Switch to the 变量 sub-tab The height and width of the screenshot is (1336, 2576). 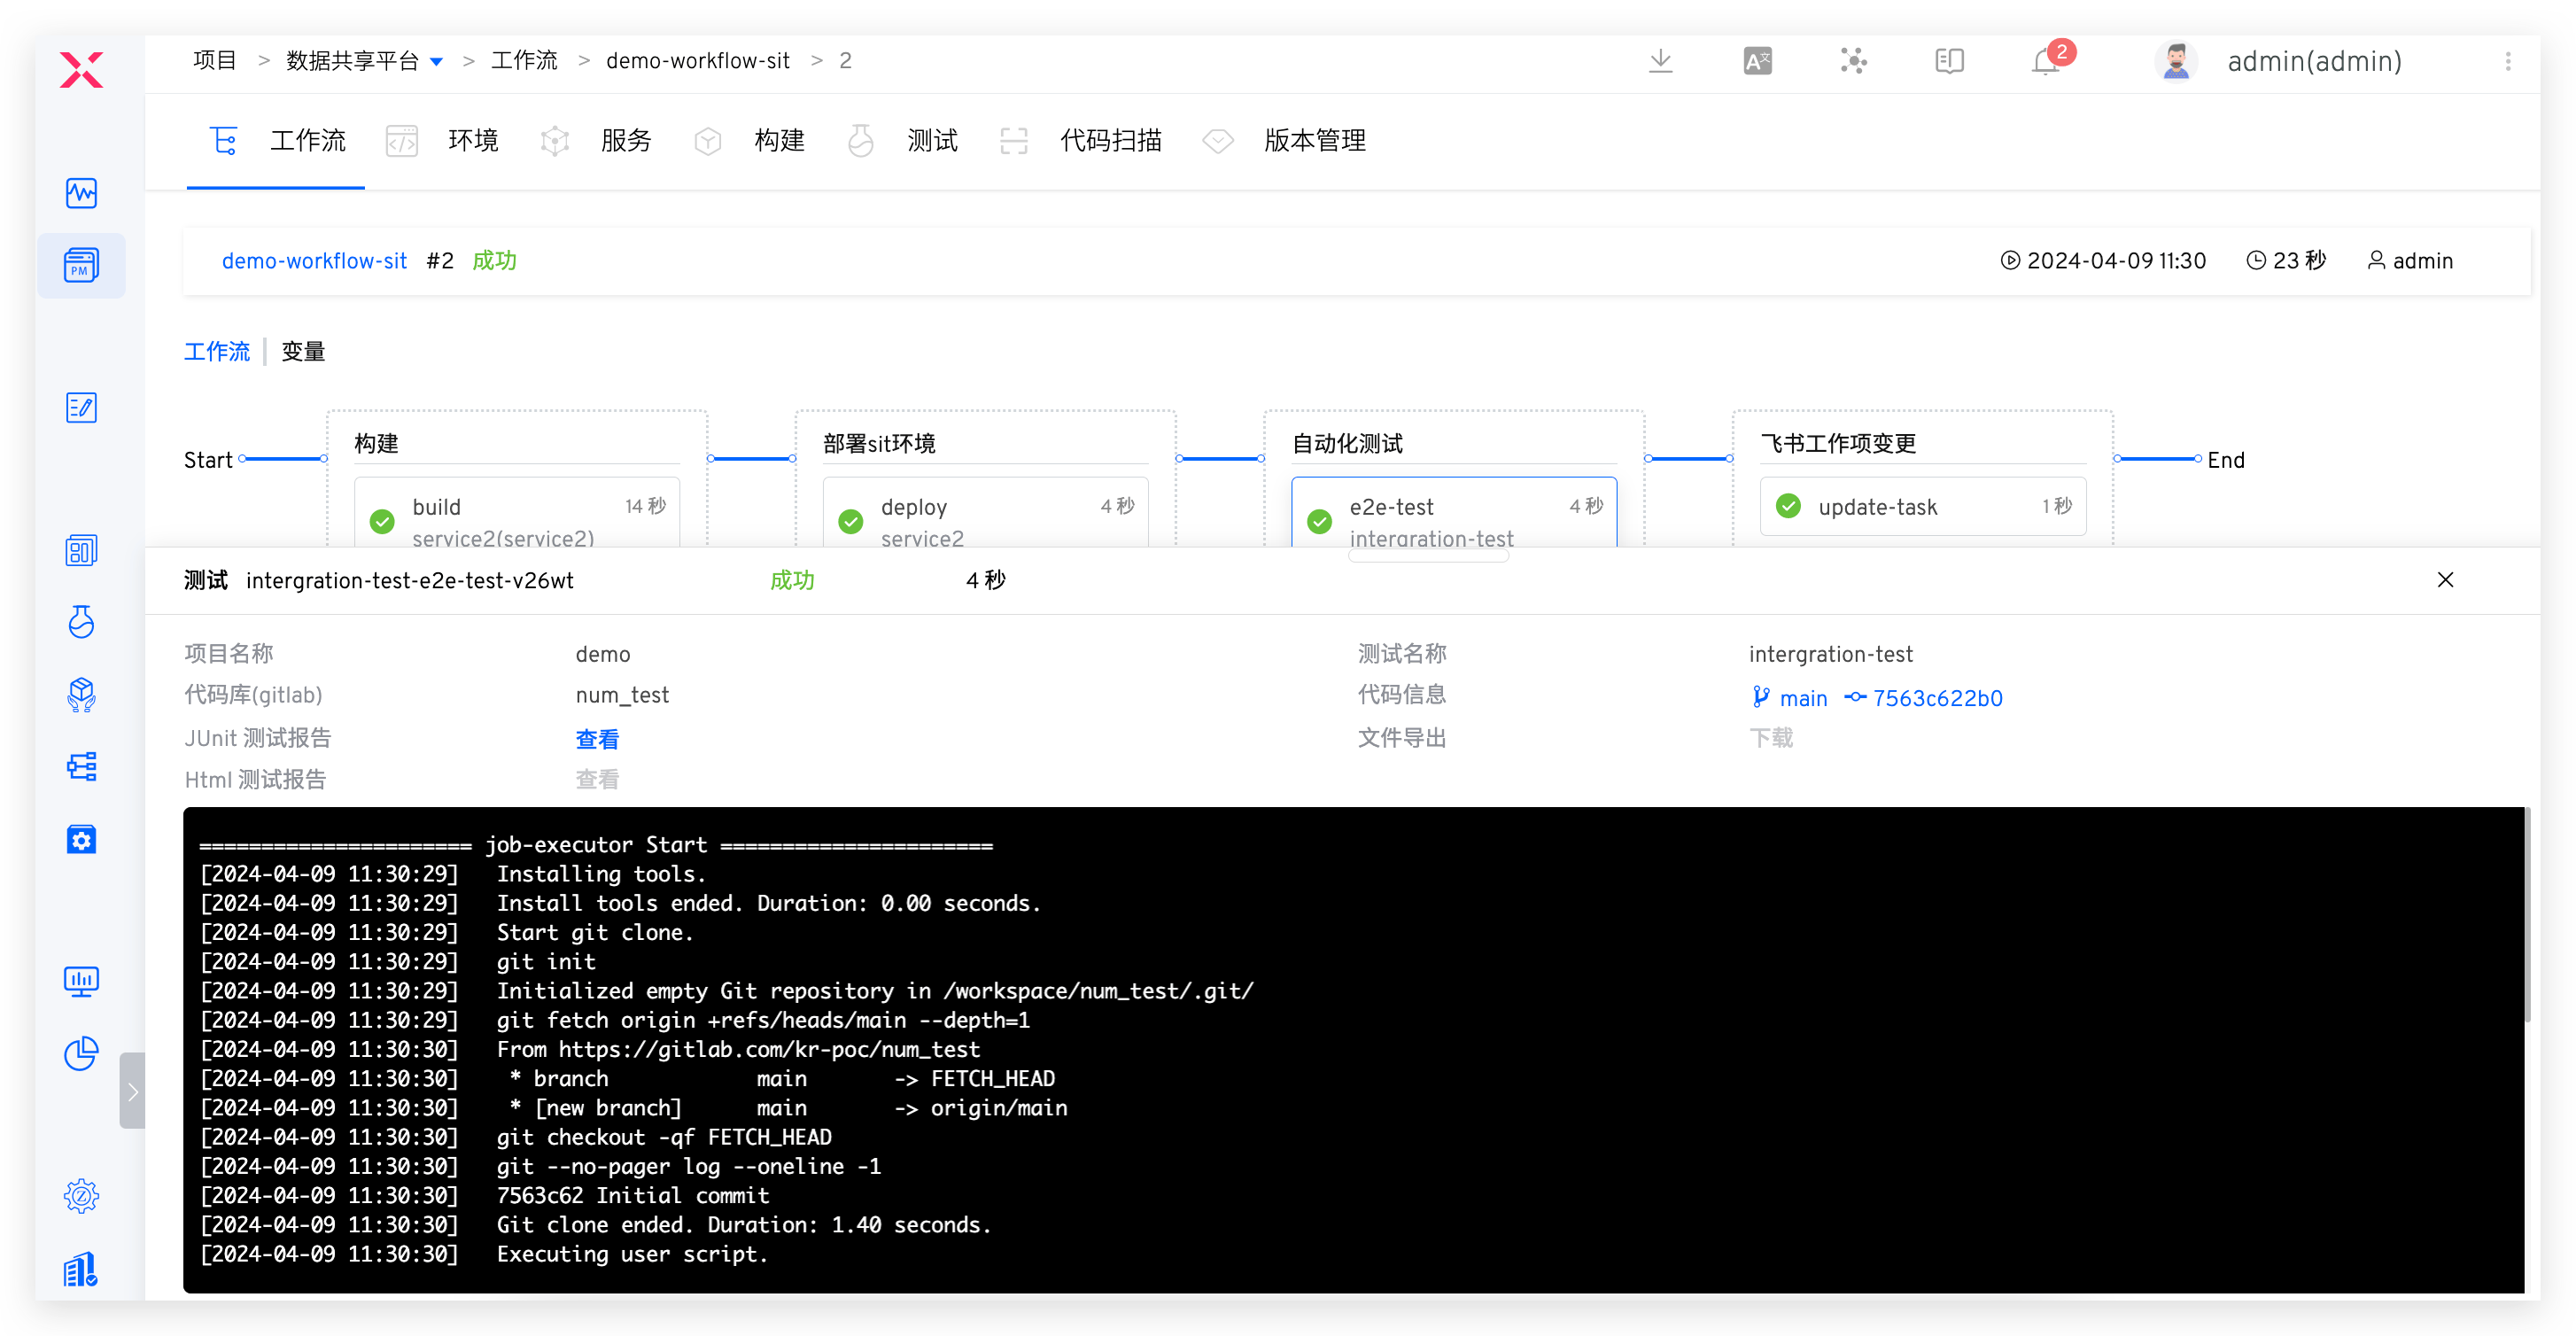click(x=303, y=352)
